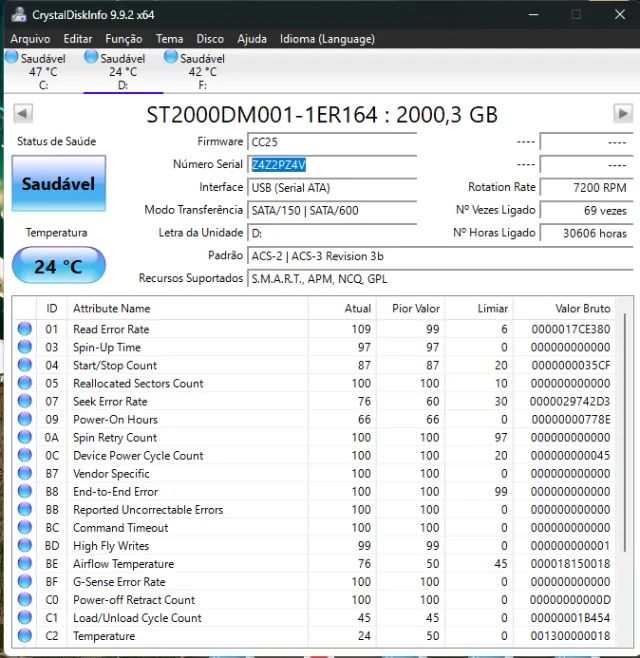Click the 24 °C temperature button
Screen dimensions: 640x658
click(x=59, y=265)
